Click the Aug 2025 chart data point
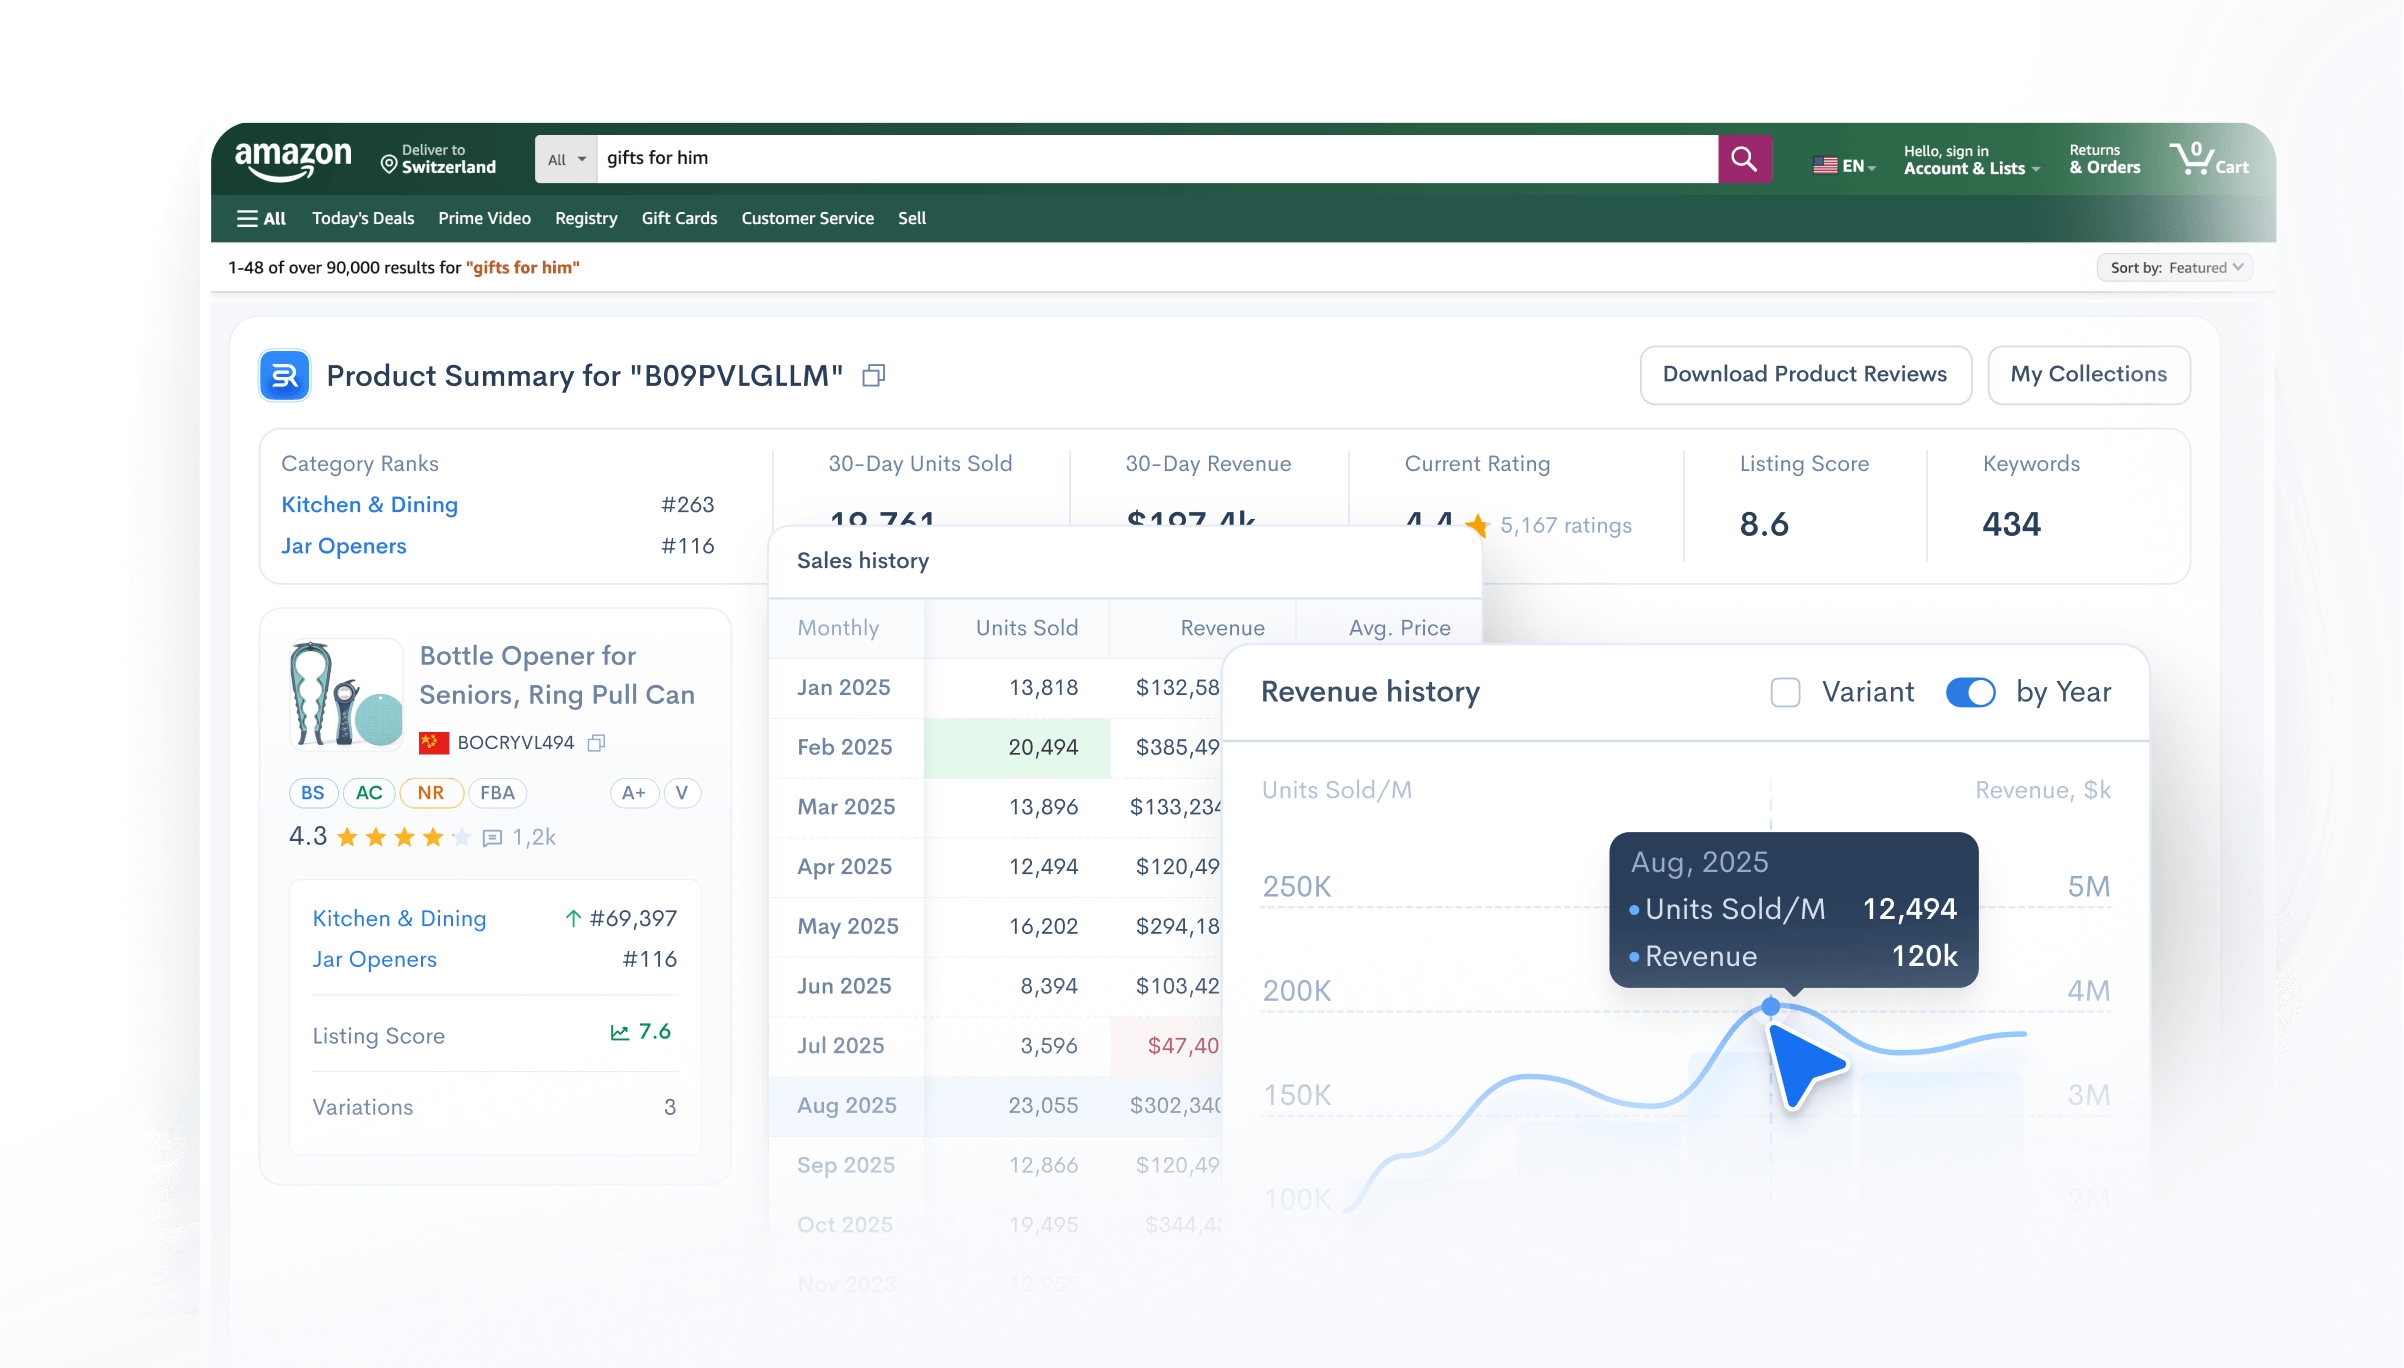The height and width of the screenshot is (1368, 2404). (1770, 1006)
